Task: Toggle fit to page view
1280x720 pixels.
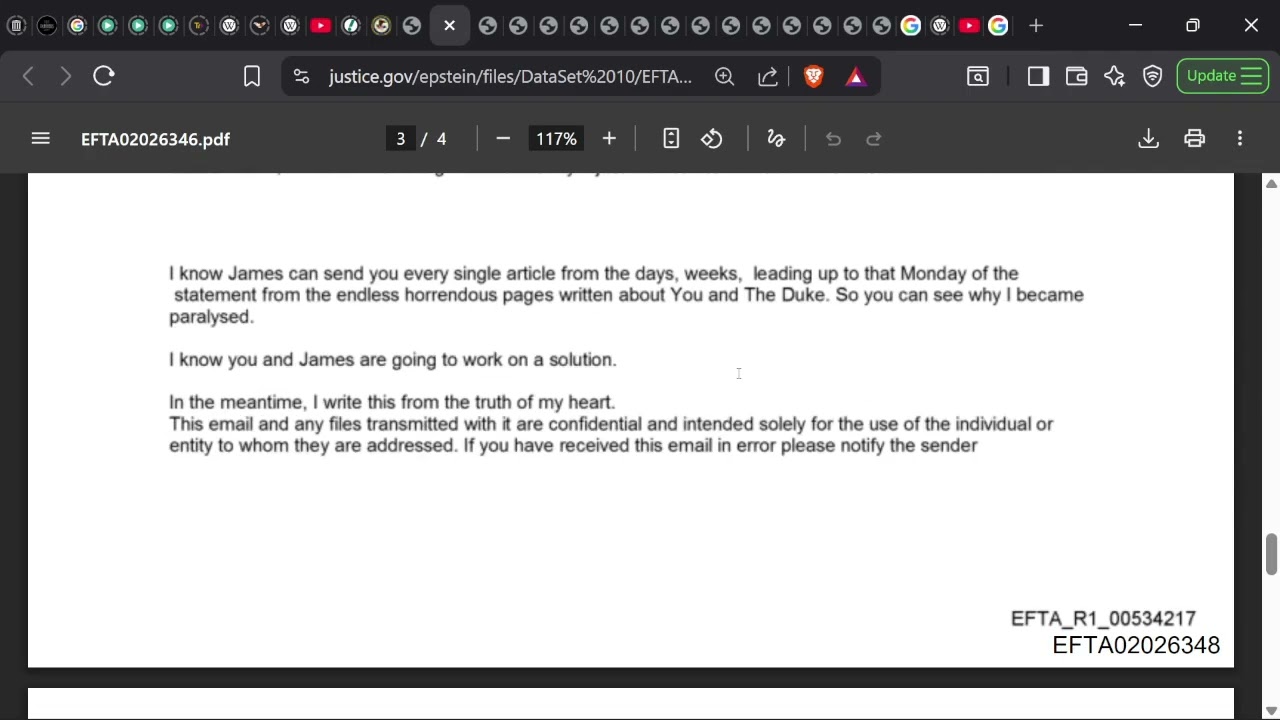Action: tap(671, 139)
